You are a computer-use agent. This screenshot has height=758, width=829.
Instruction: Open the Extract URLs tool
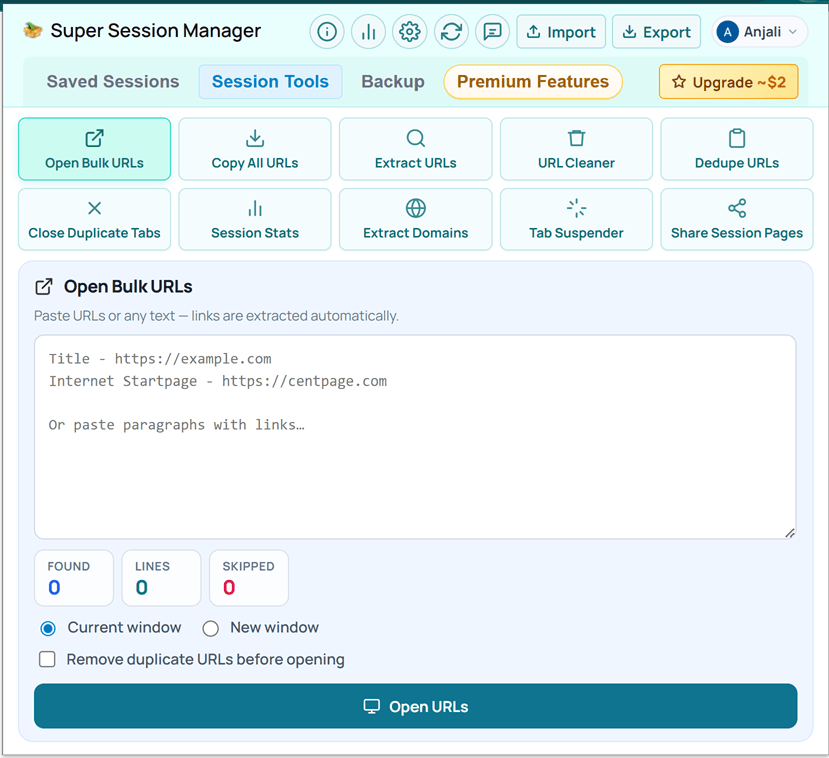point(416,149)
